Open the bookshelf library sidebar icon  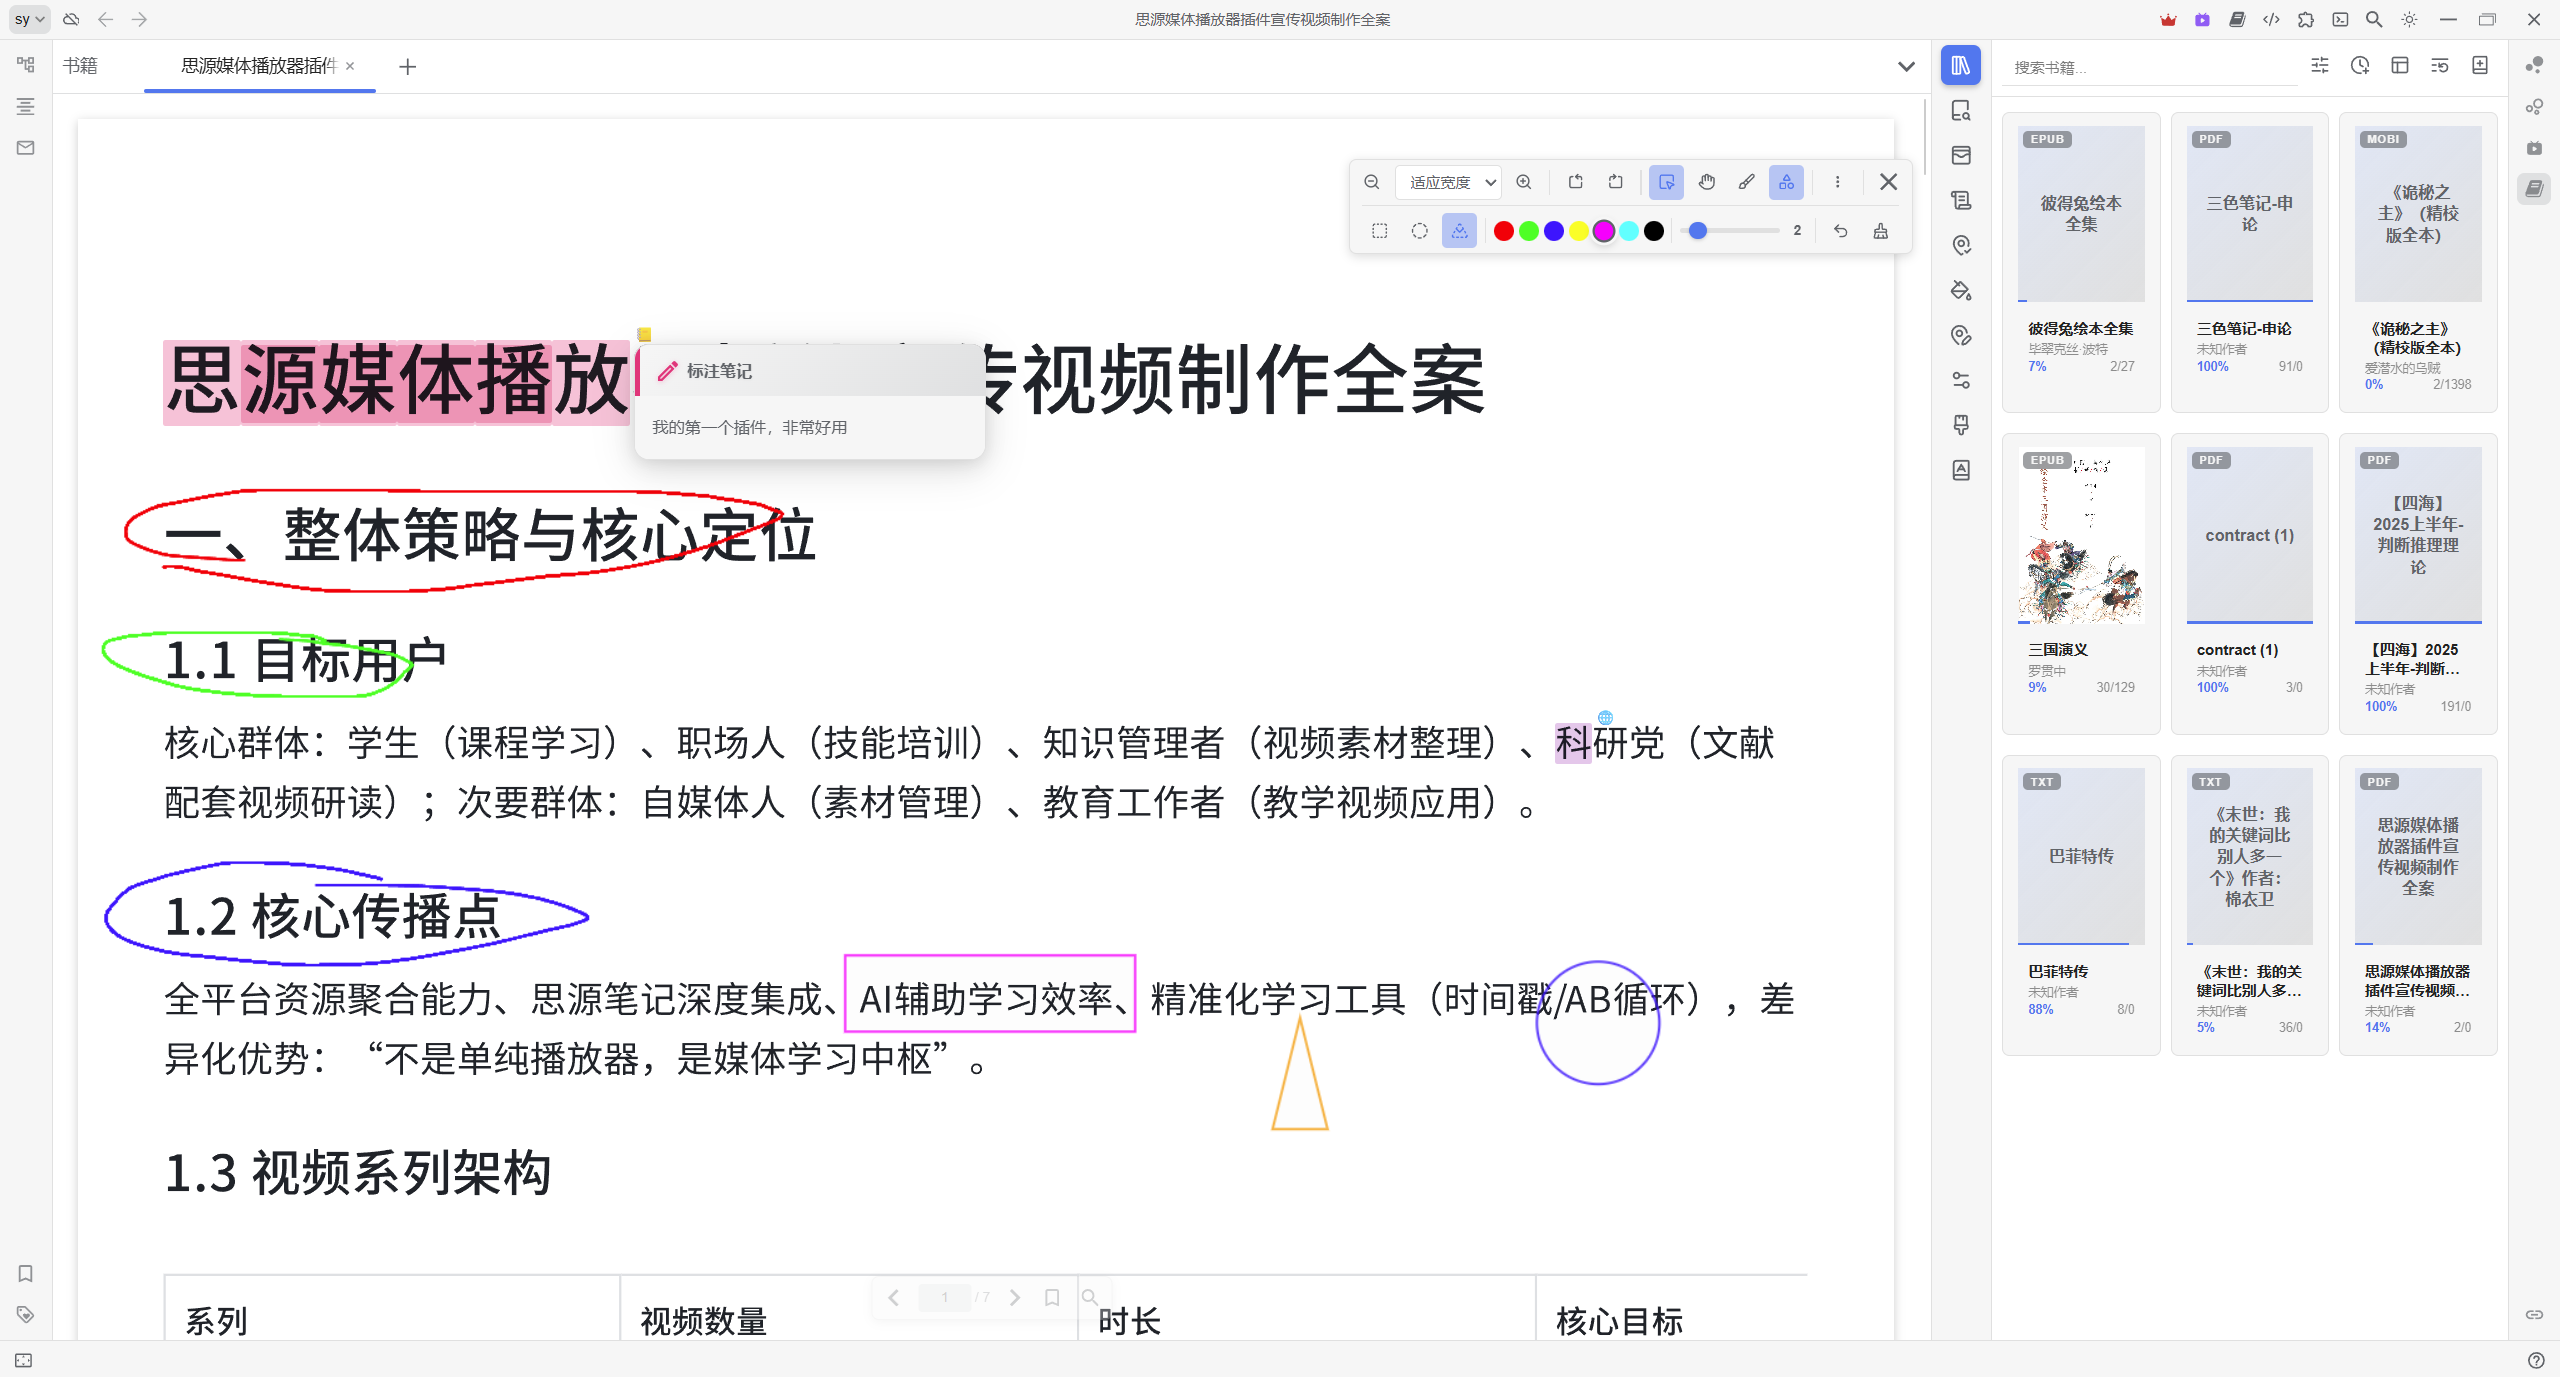[1960, 66]
